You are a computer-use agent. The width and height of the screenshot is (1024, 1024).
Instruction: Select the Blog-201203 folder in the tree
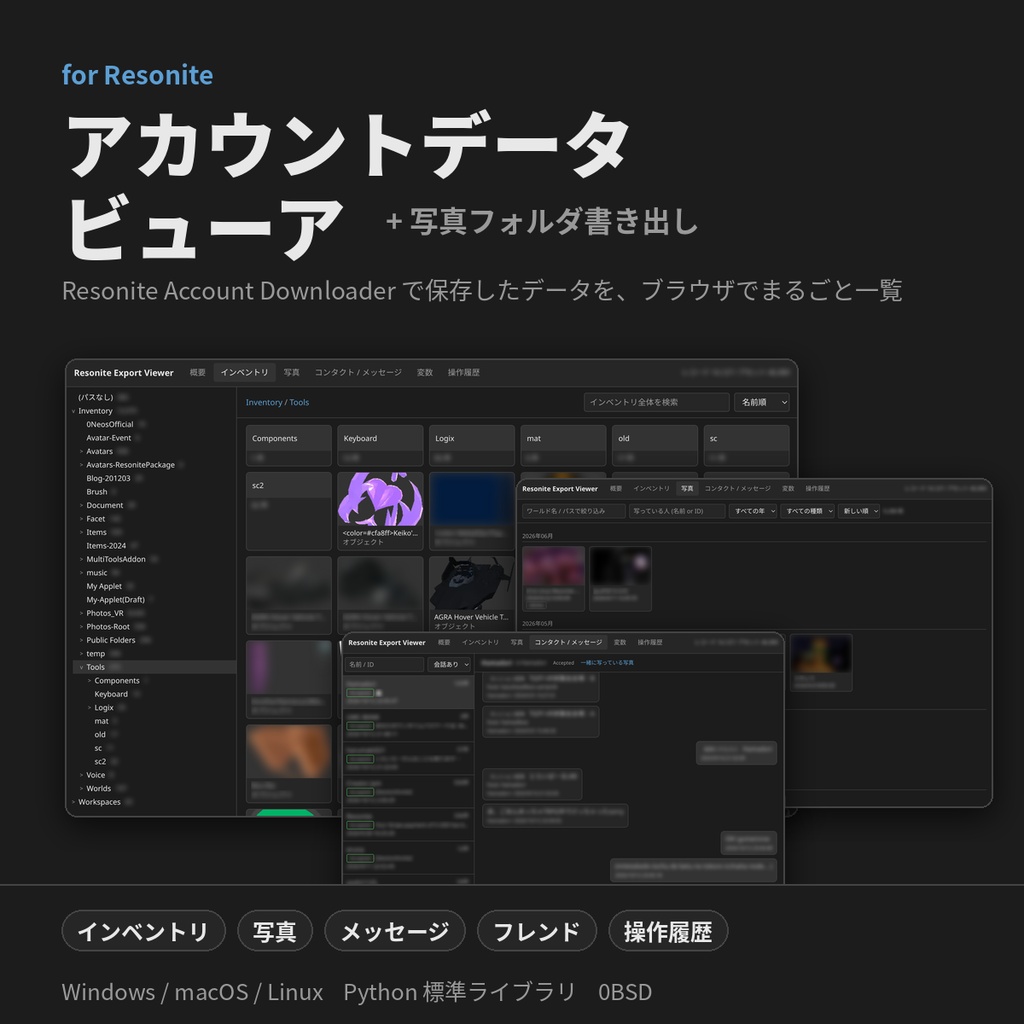pos(108,479)
